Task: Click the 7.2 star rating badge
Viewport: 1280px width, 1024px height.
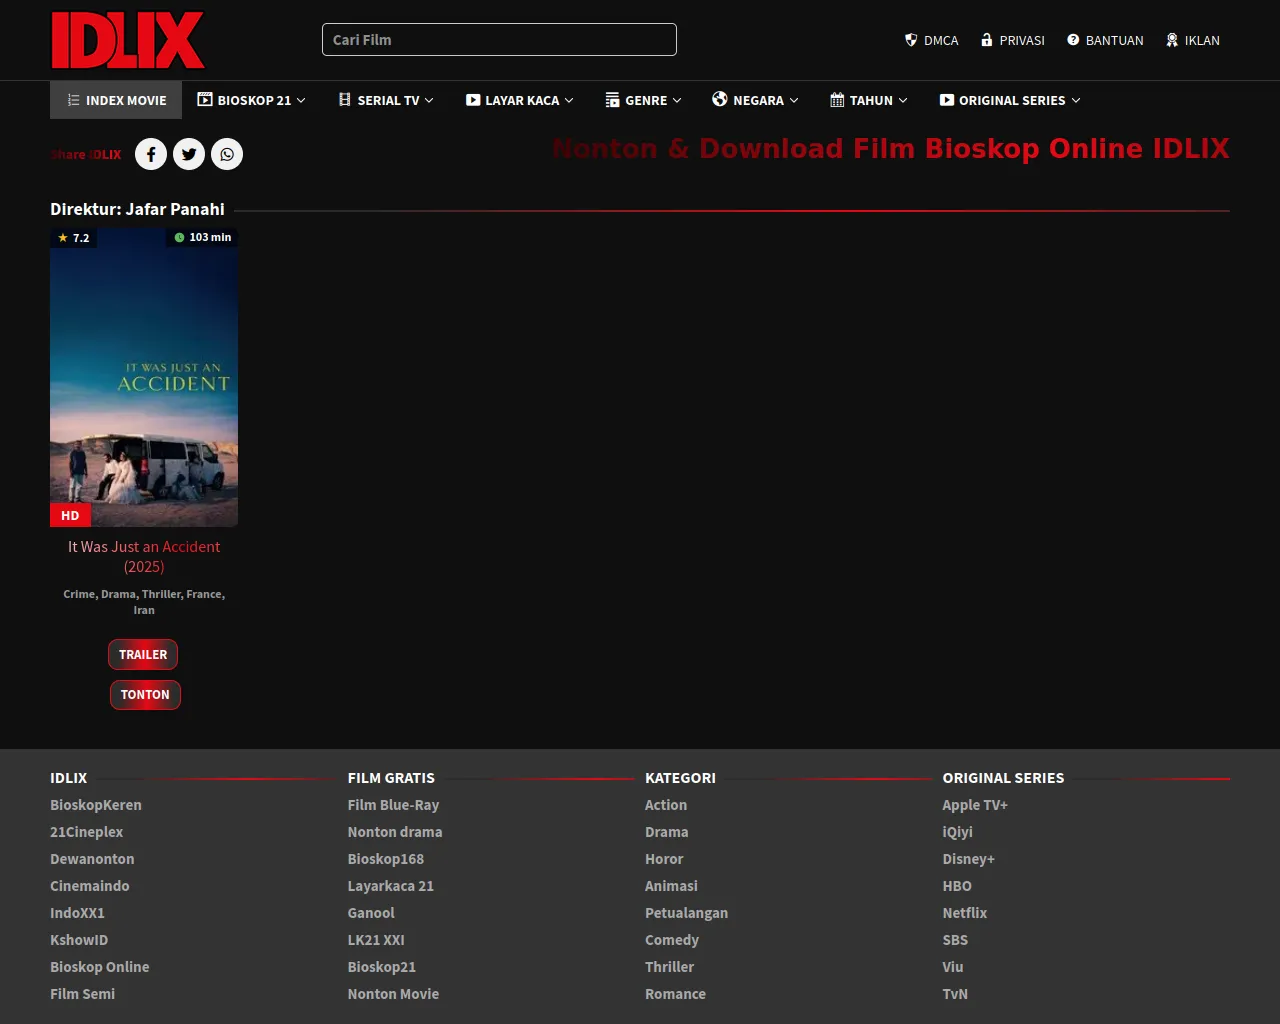Action: point(74,238)
